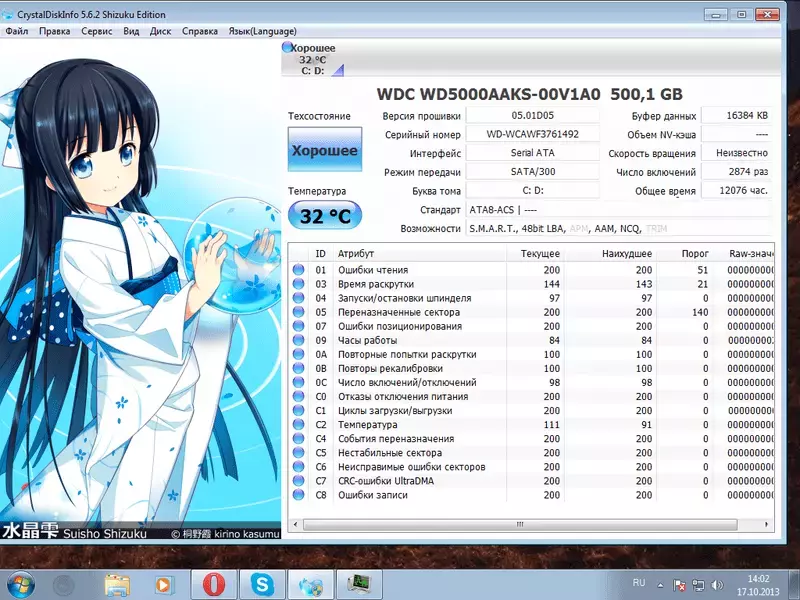Click the SATA/300 transfer mode field
This screenshot has width=800, height=600.
click(533, 172)
